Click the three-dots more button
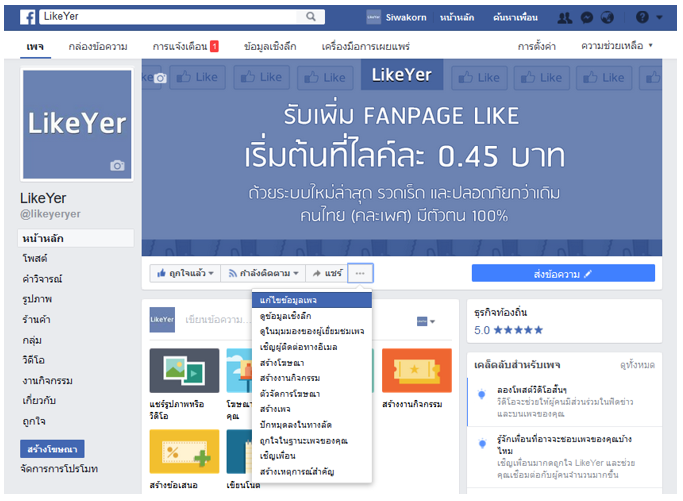Image resolution: width=683 pixels, height=501 pixels. click(x=360, y=273)
